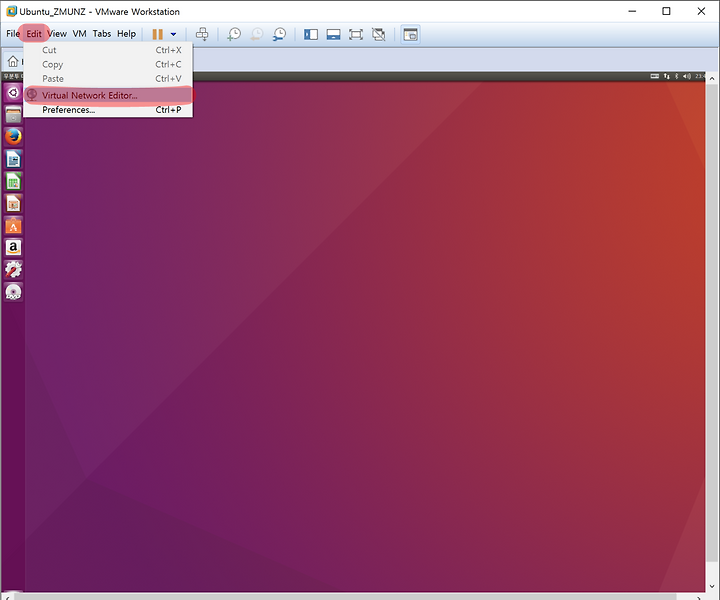
Task: Open Bluetooth indicator in Ubuntu panel
Action: click(x=676, y=76)
